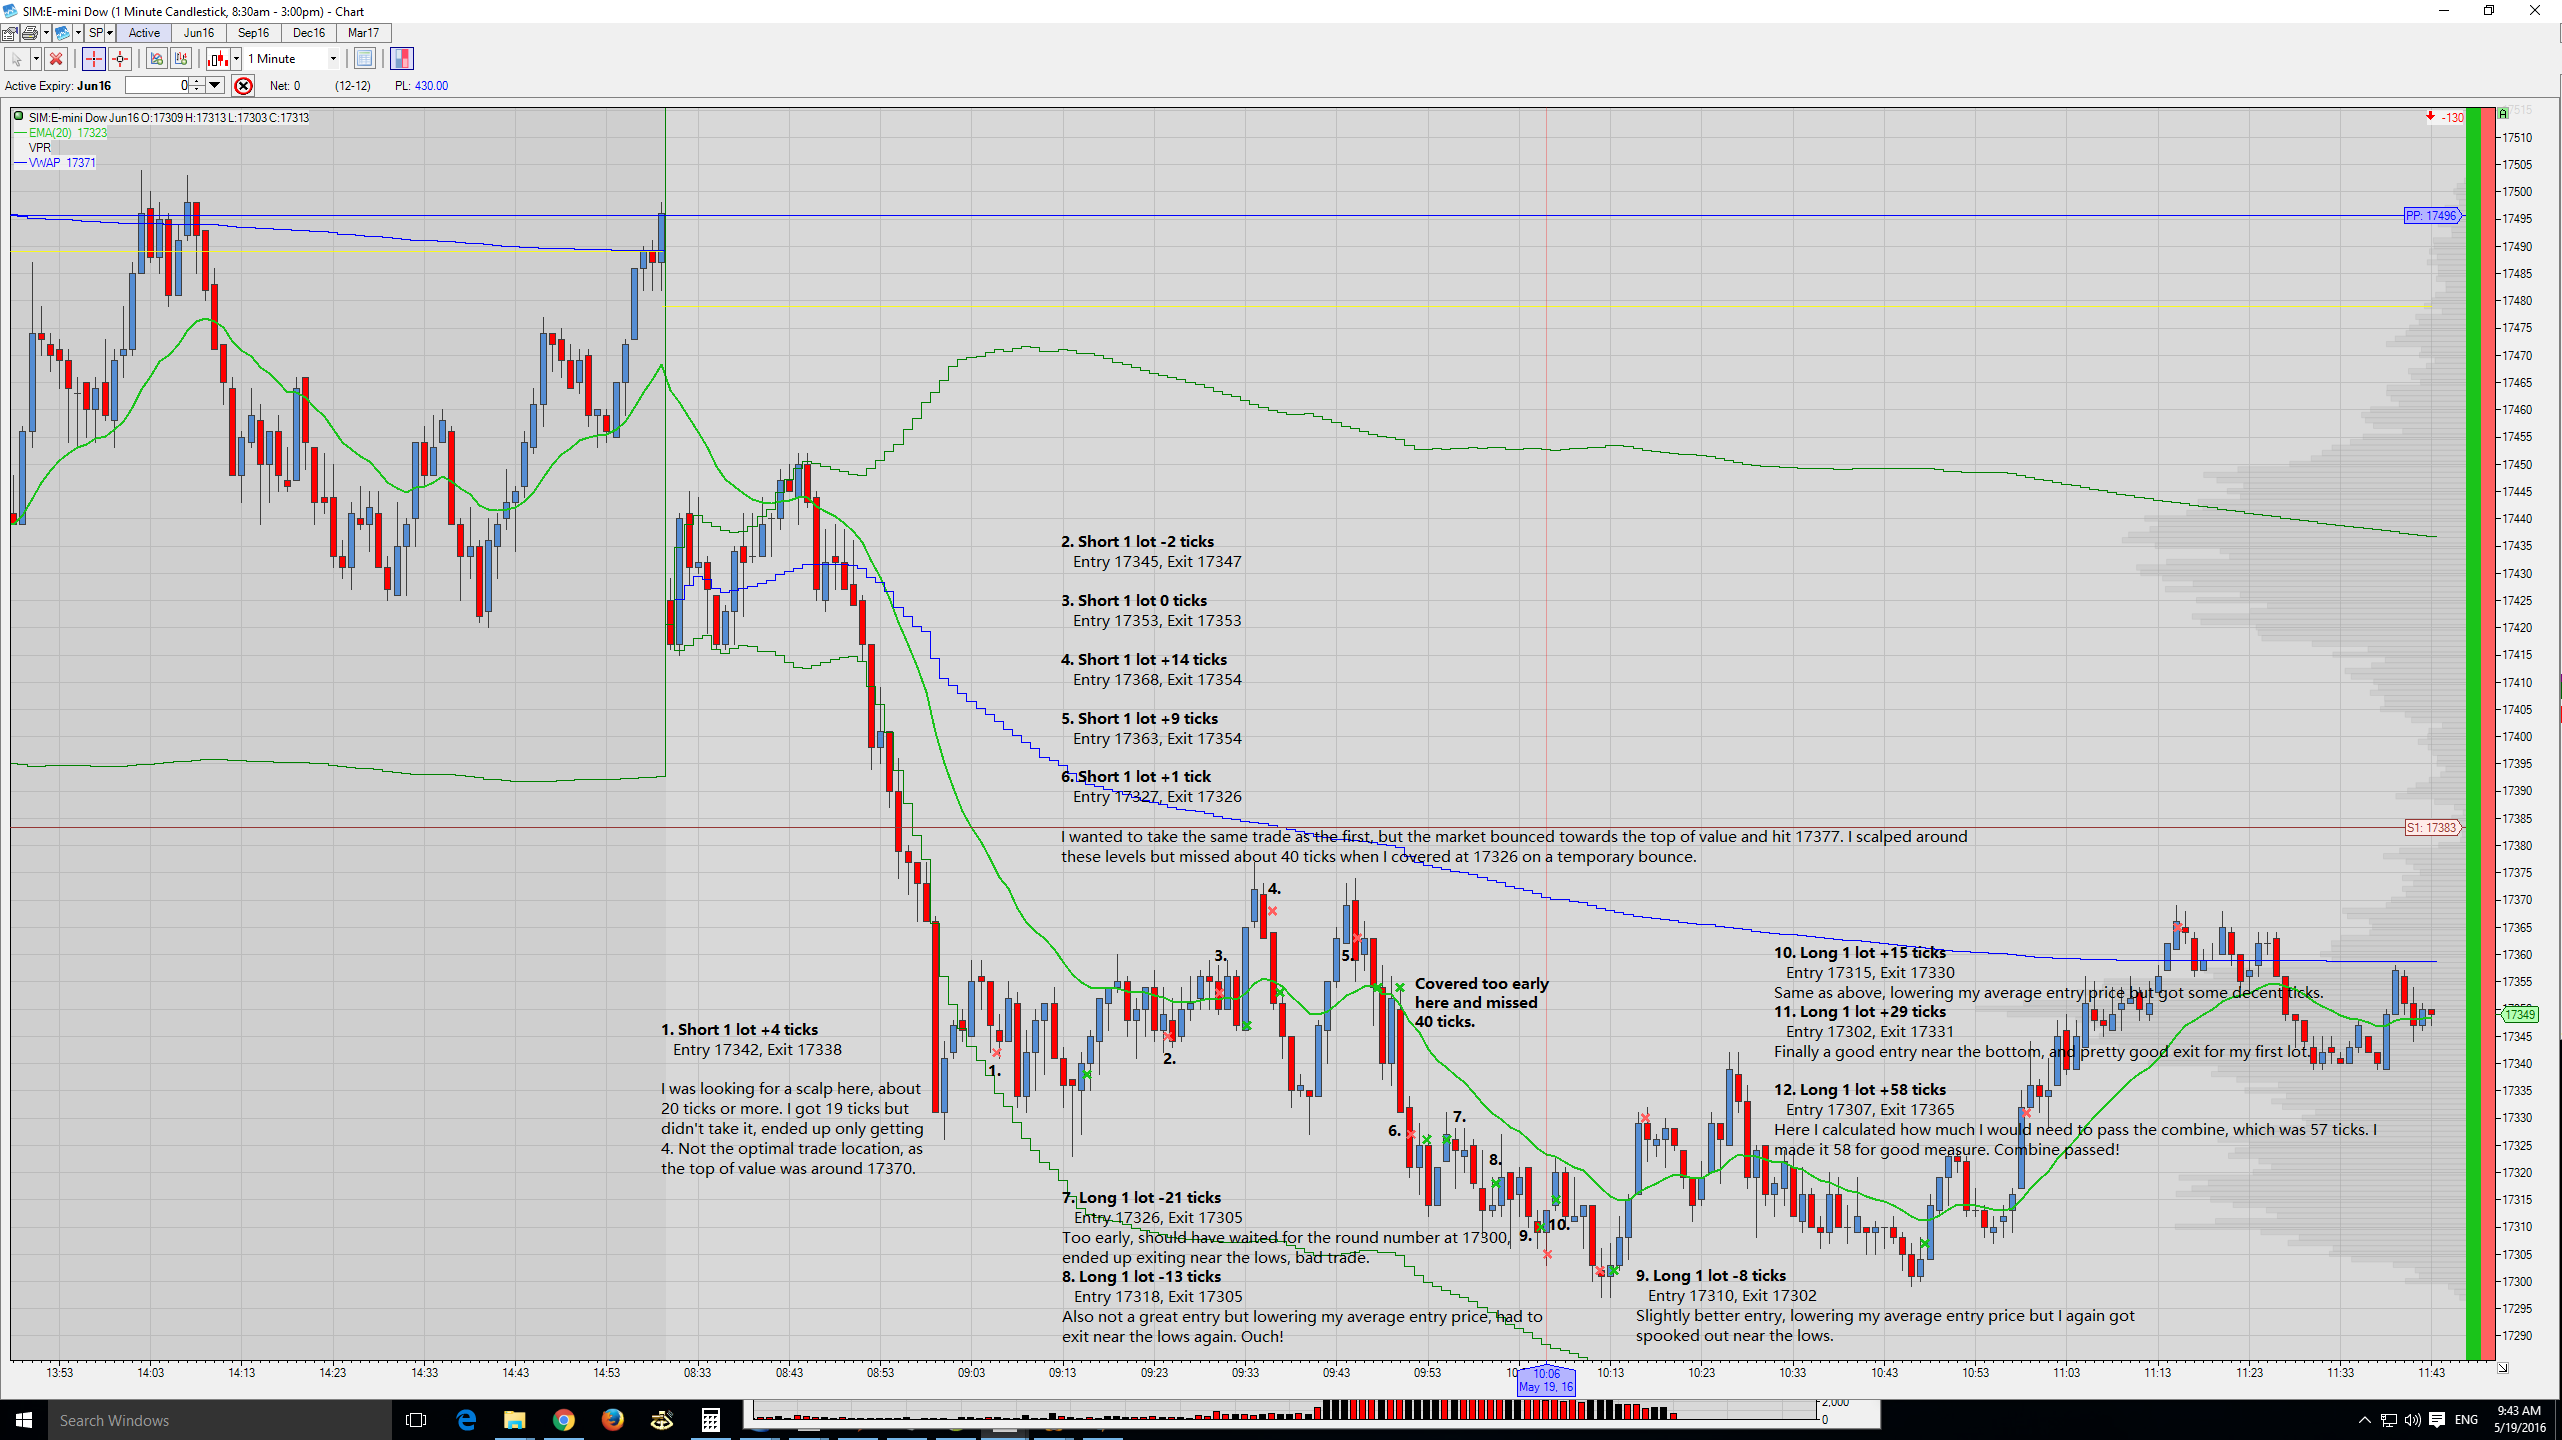Viewport: 2562px width, 1440px height.
Task: Click the red X delete tool
Action: (56, 59)
